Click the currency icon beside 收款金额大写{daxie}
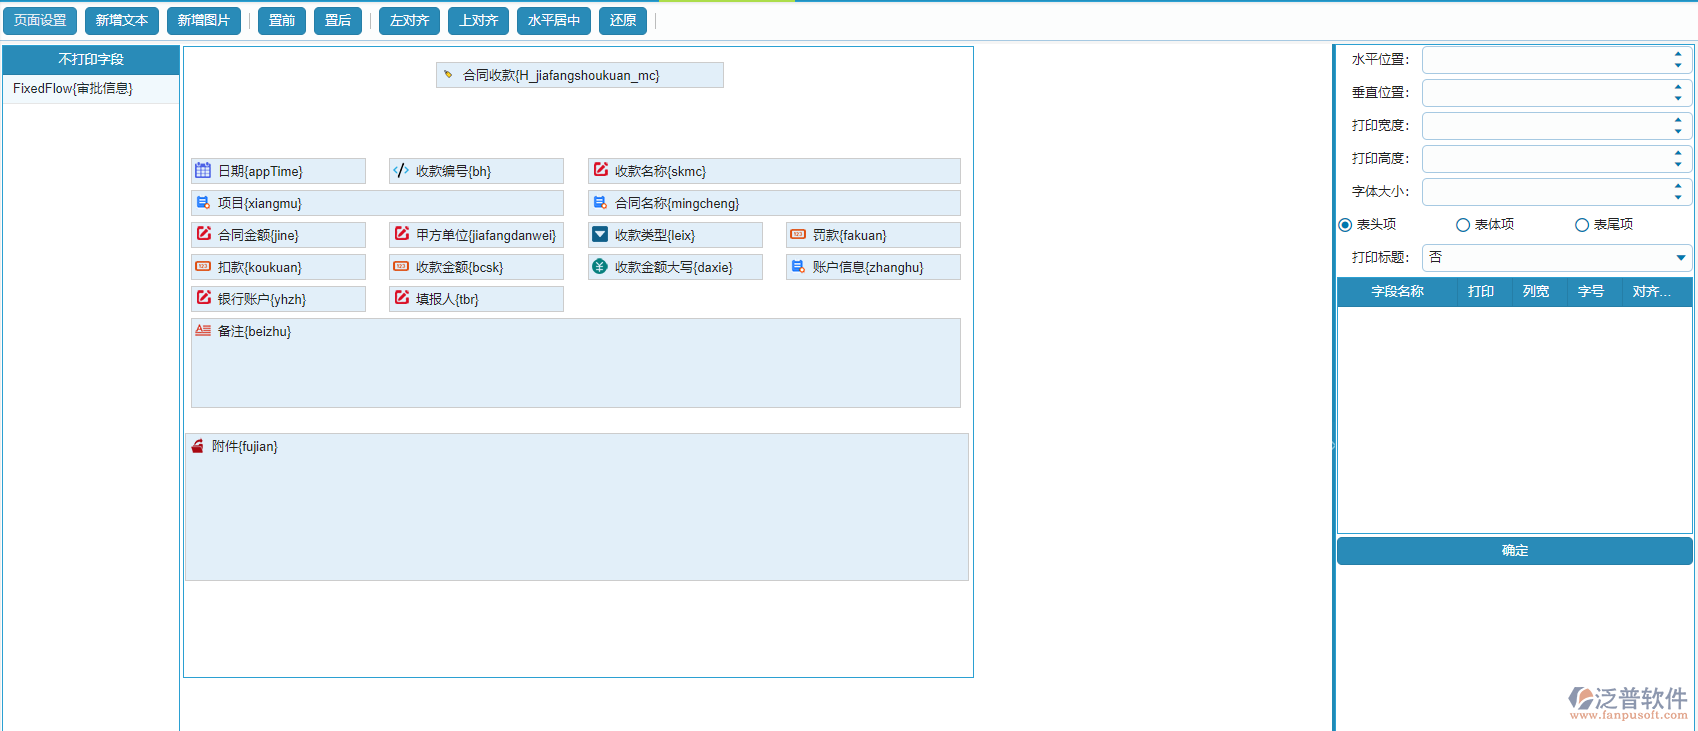This screenshot has width=1698, height=731. pos(600,267)
